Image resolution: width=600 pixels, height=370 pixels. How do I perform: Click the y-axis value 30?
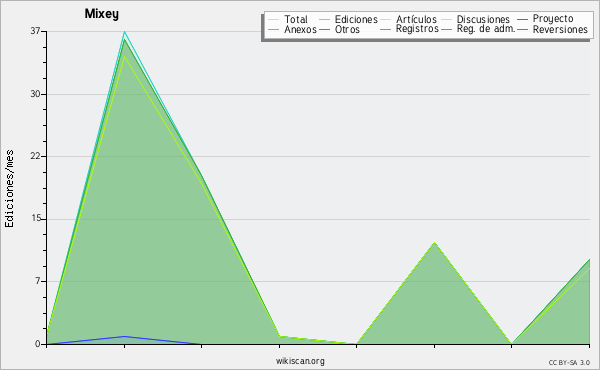tap(36, 94)
